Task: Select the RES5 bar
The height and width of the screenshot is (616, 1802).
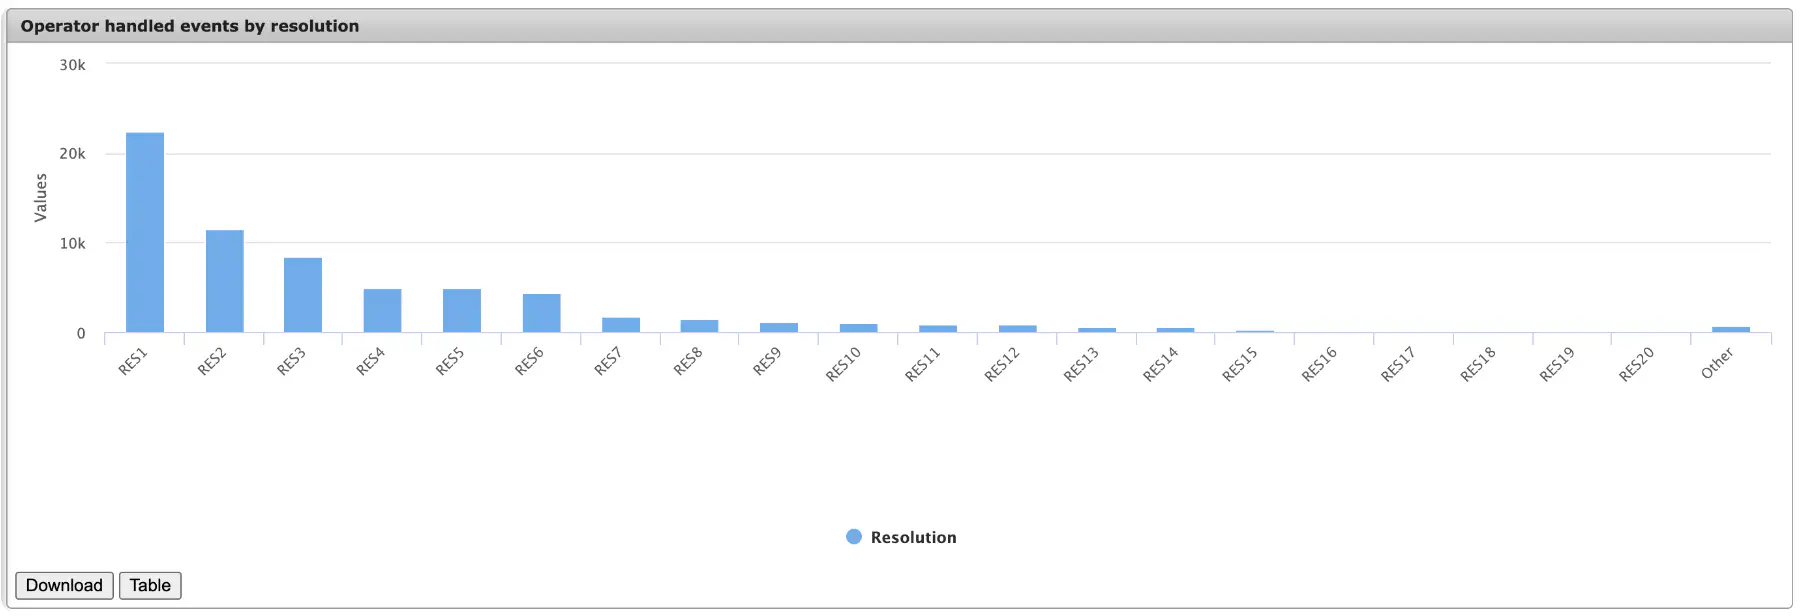Action: coord(462,310)
